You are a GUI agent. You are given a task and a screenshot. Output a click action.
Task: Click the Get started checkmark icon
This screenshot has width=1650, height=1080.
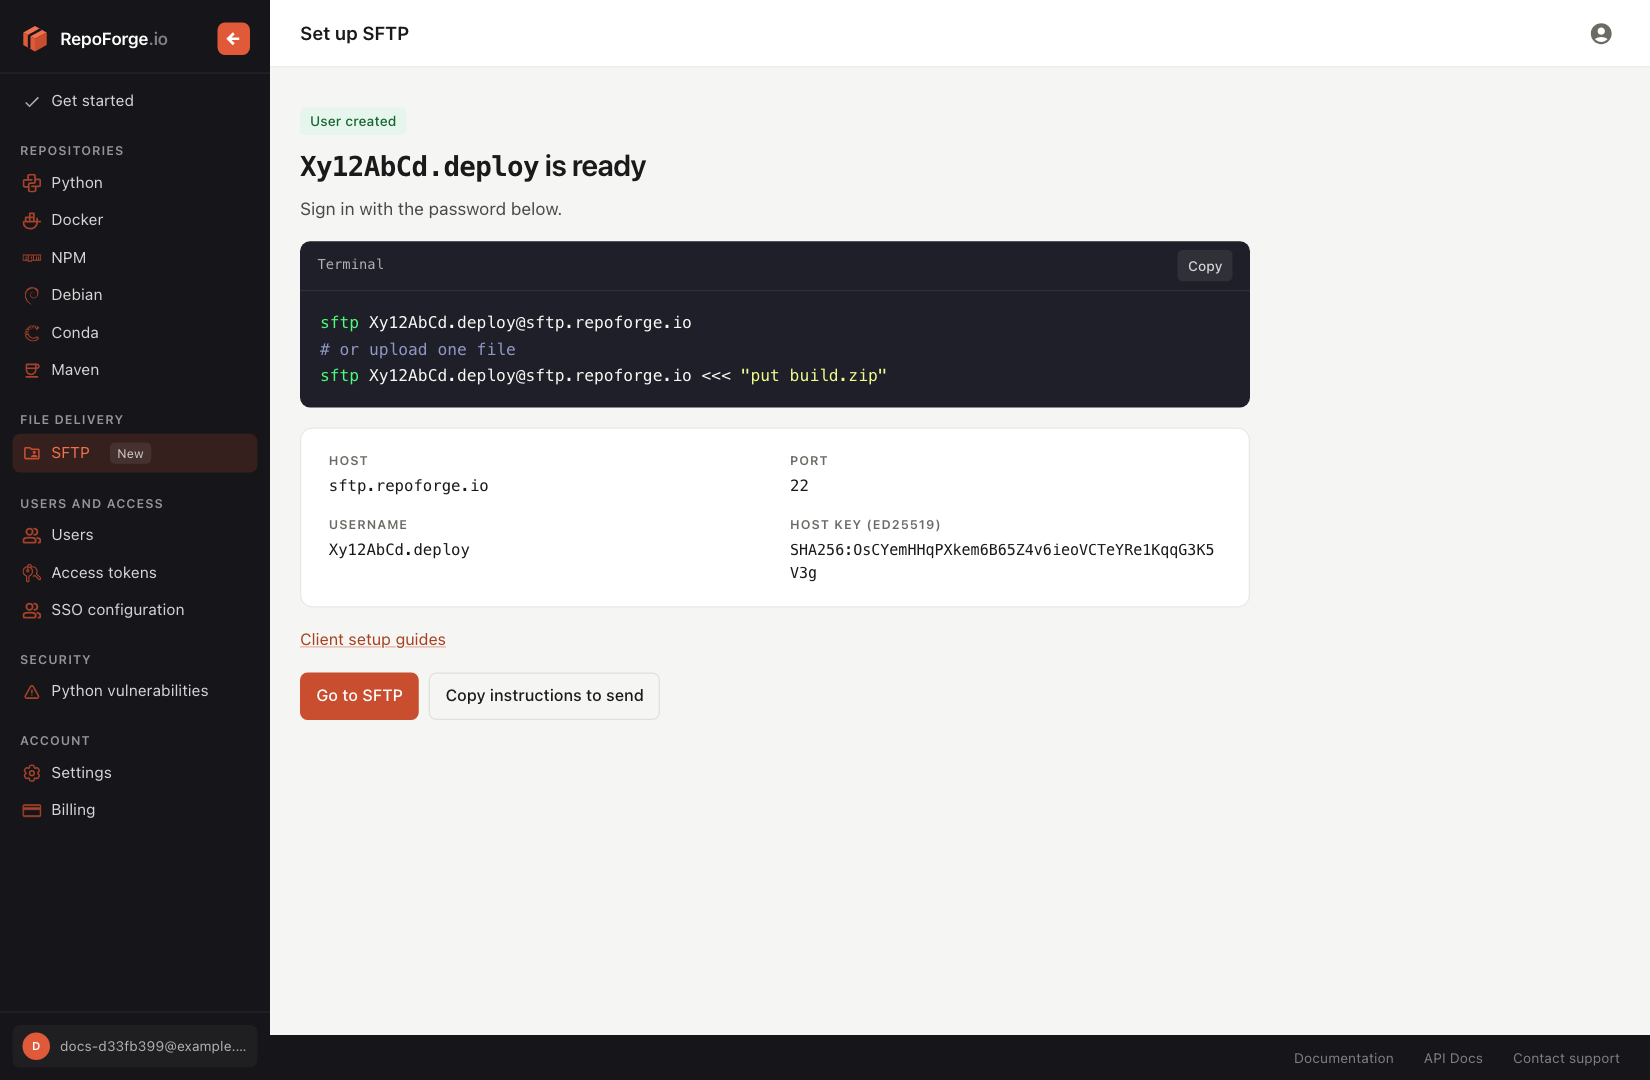pos(32,101)
